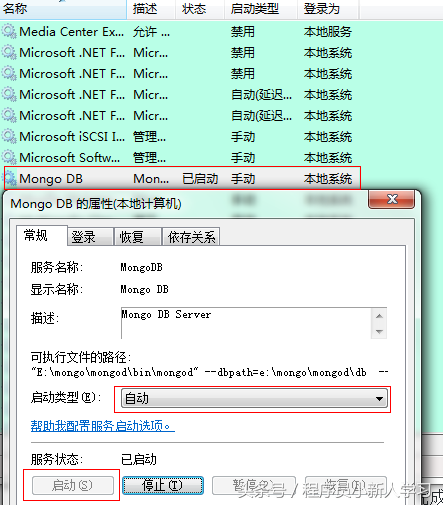Image resolution: width=443 pixels, height=505 pixels.
Task: Click the 已启动 status of Mongo DB row
Action: (200, 179)
